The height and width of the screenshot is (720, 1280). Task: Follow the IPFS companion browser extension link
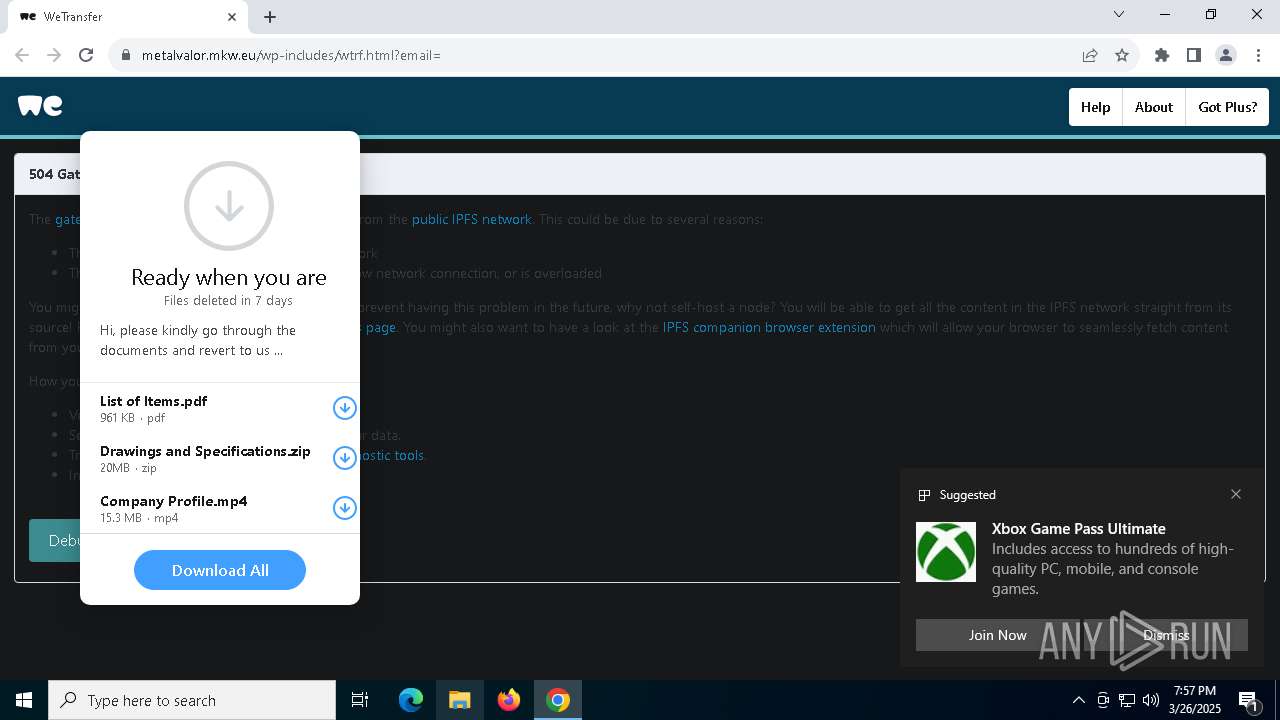pyautogui.click(x=769, y=327)
